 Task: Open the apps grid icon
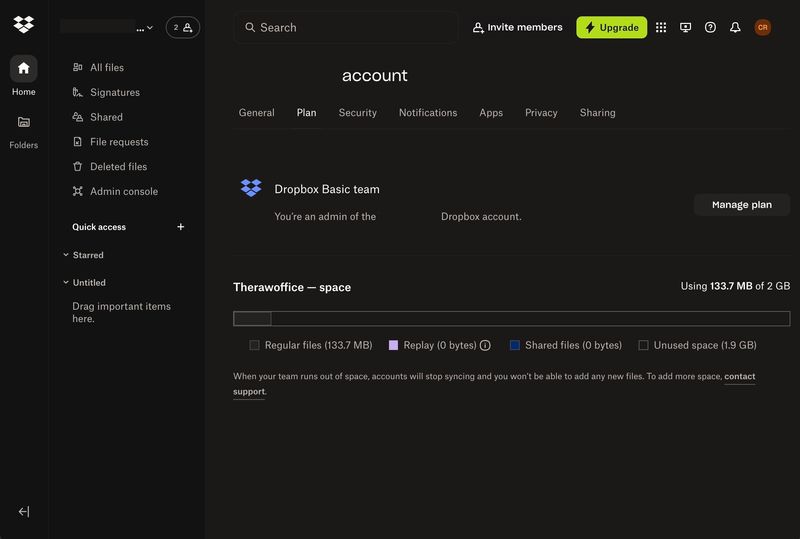[x=661, y=28]
